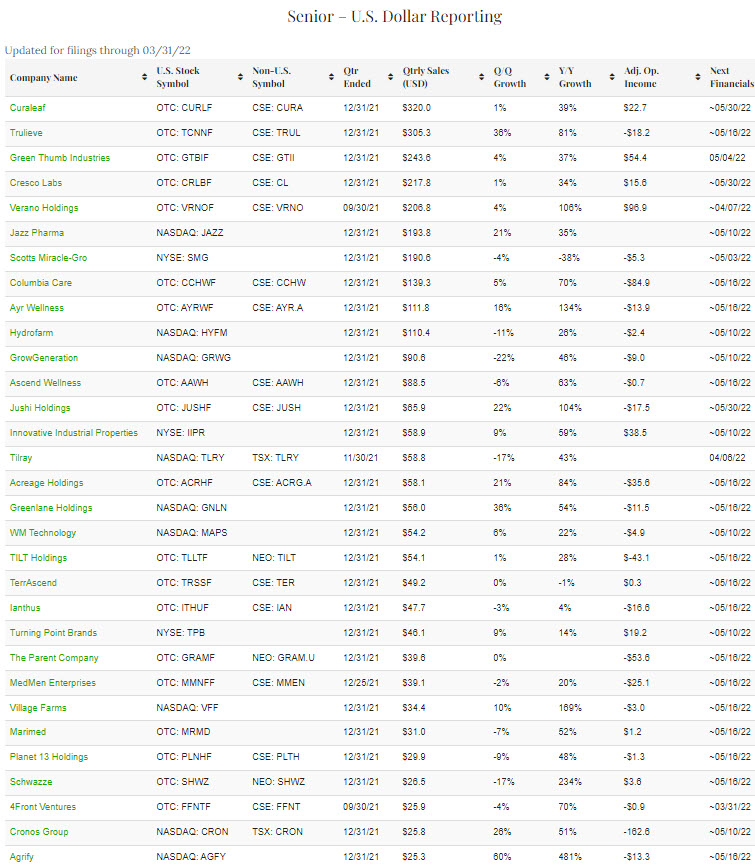Sort table by Company Name arrows icon

[x=143, y=78]
